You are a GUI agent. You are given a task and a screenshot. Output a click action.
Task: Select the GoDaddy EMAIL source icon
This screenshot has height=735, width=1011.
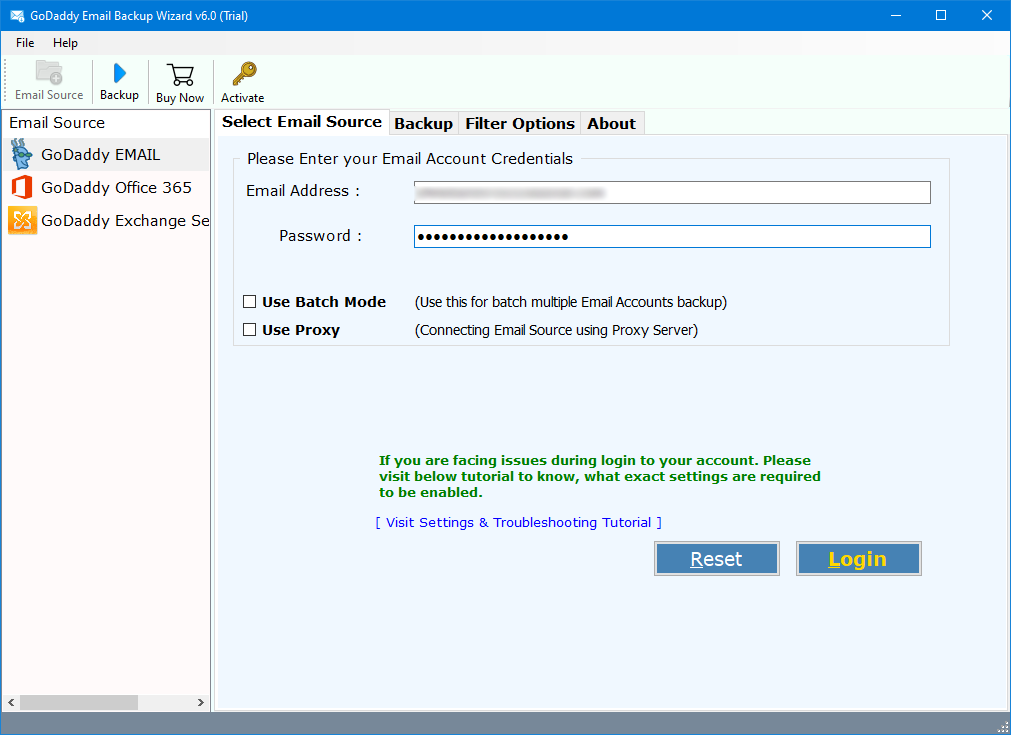pos(21,154)
